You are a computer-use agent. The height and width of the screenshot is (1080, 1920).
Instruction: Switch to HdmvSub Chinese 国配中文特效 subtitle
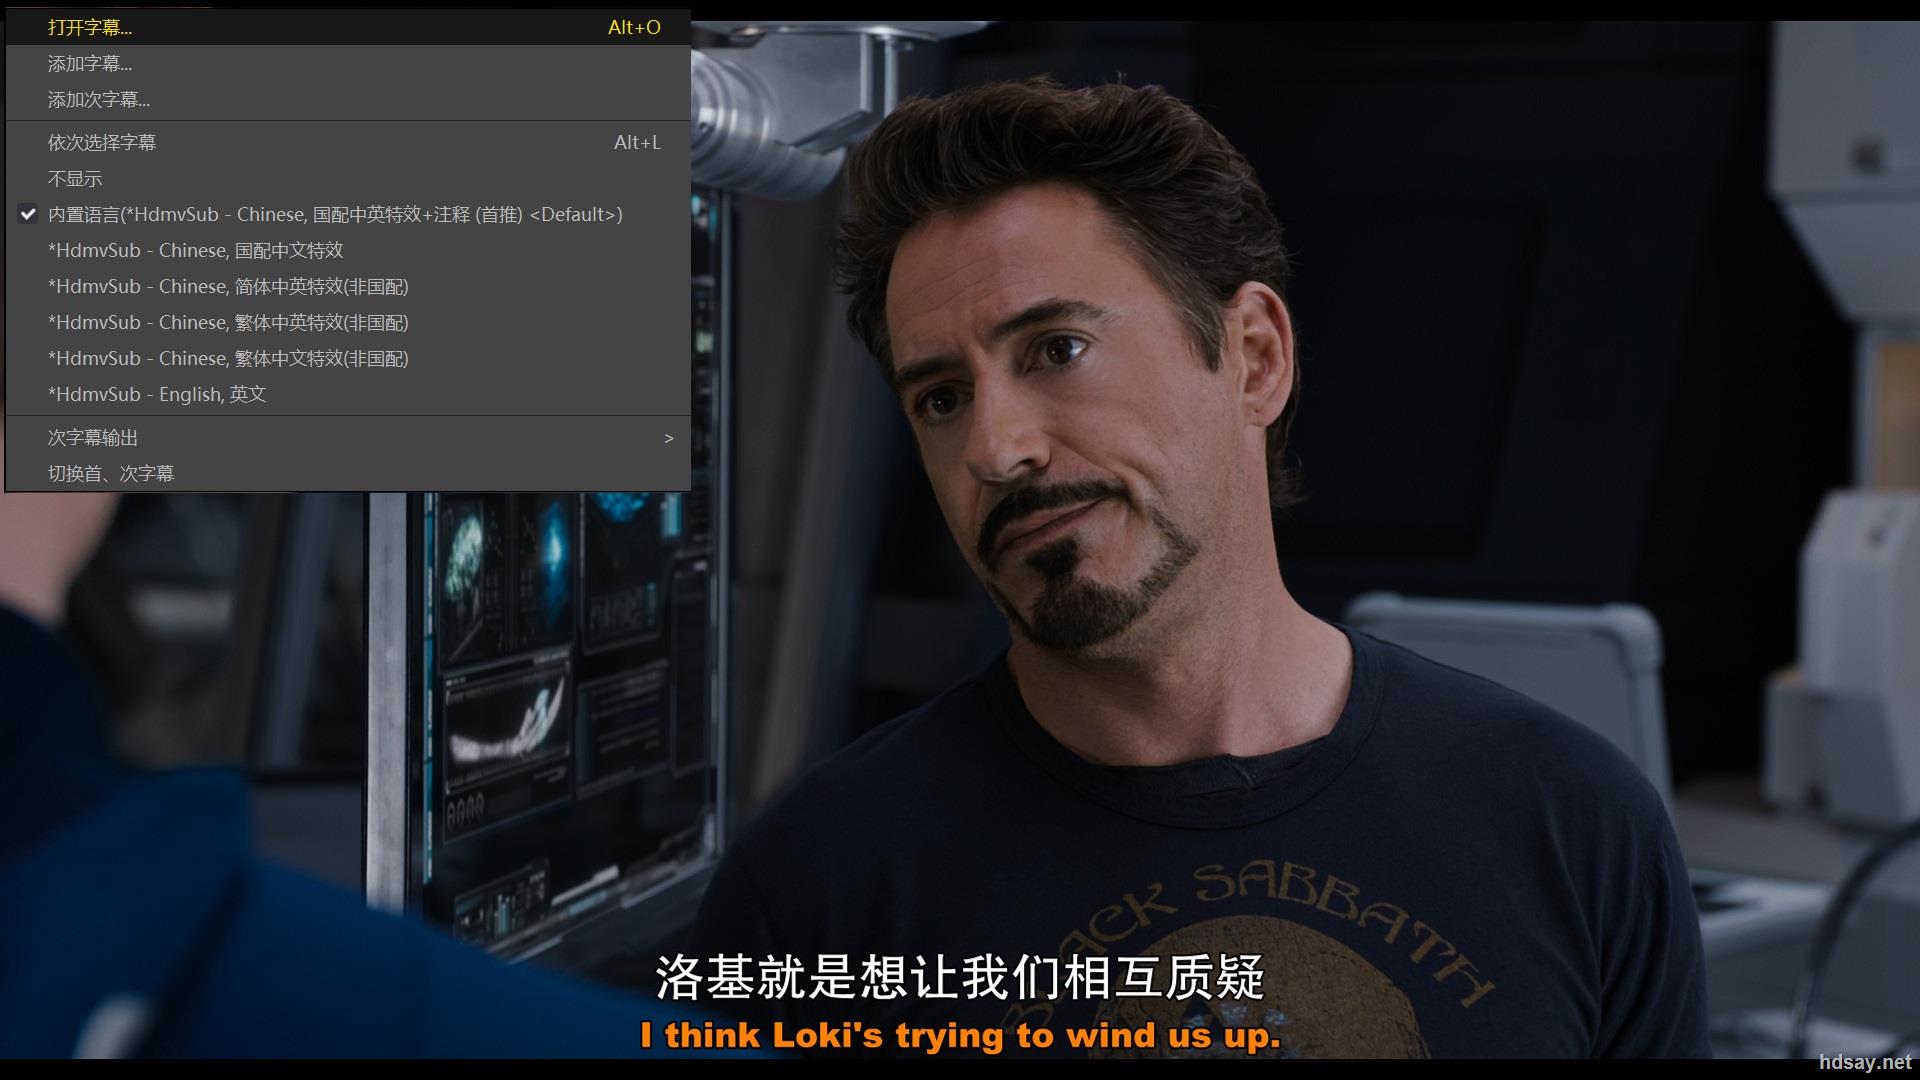point(348,250)
